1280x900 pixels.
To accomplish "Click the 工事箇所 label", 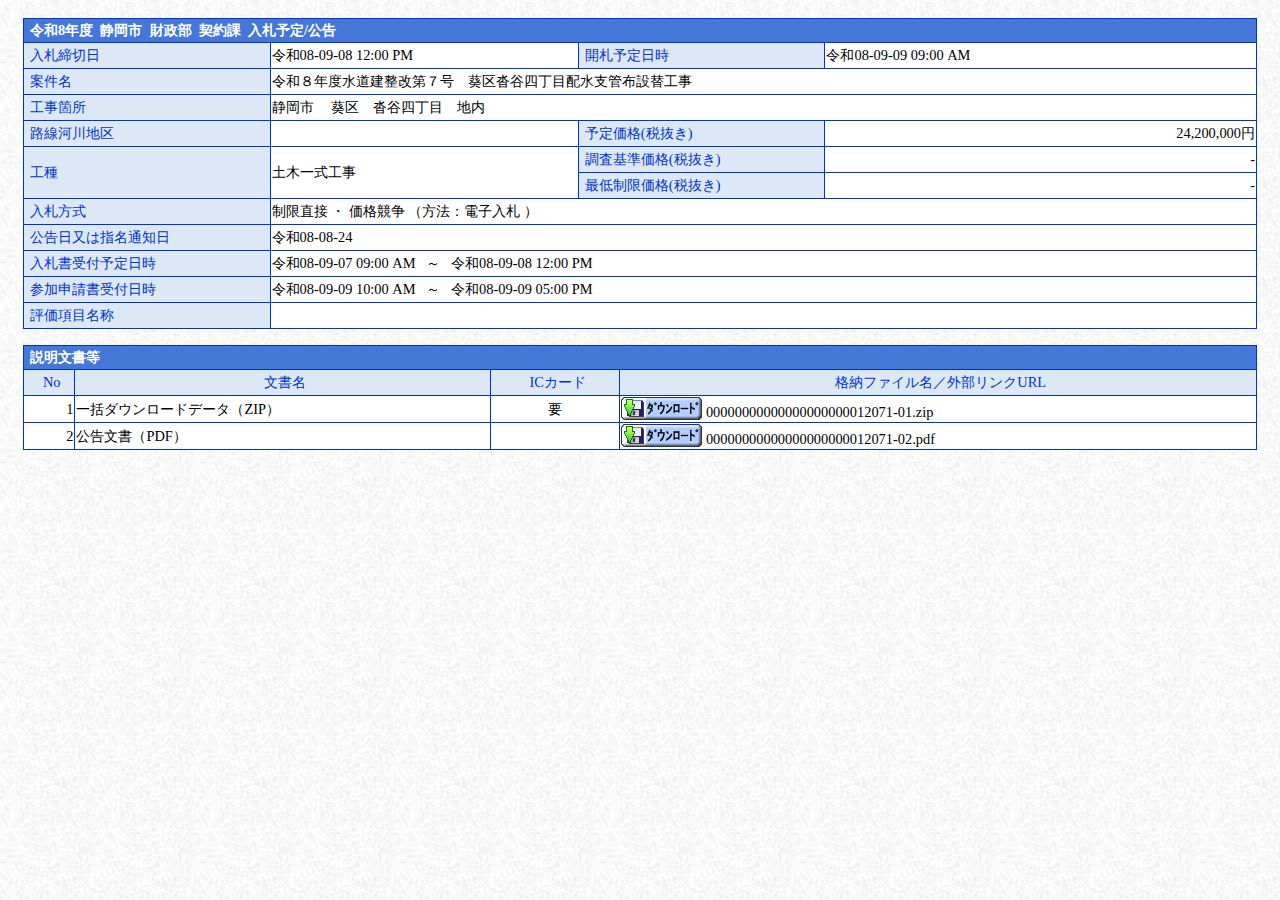I will click(58, 108).
